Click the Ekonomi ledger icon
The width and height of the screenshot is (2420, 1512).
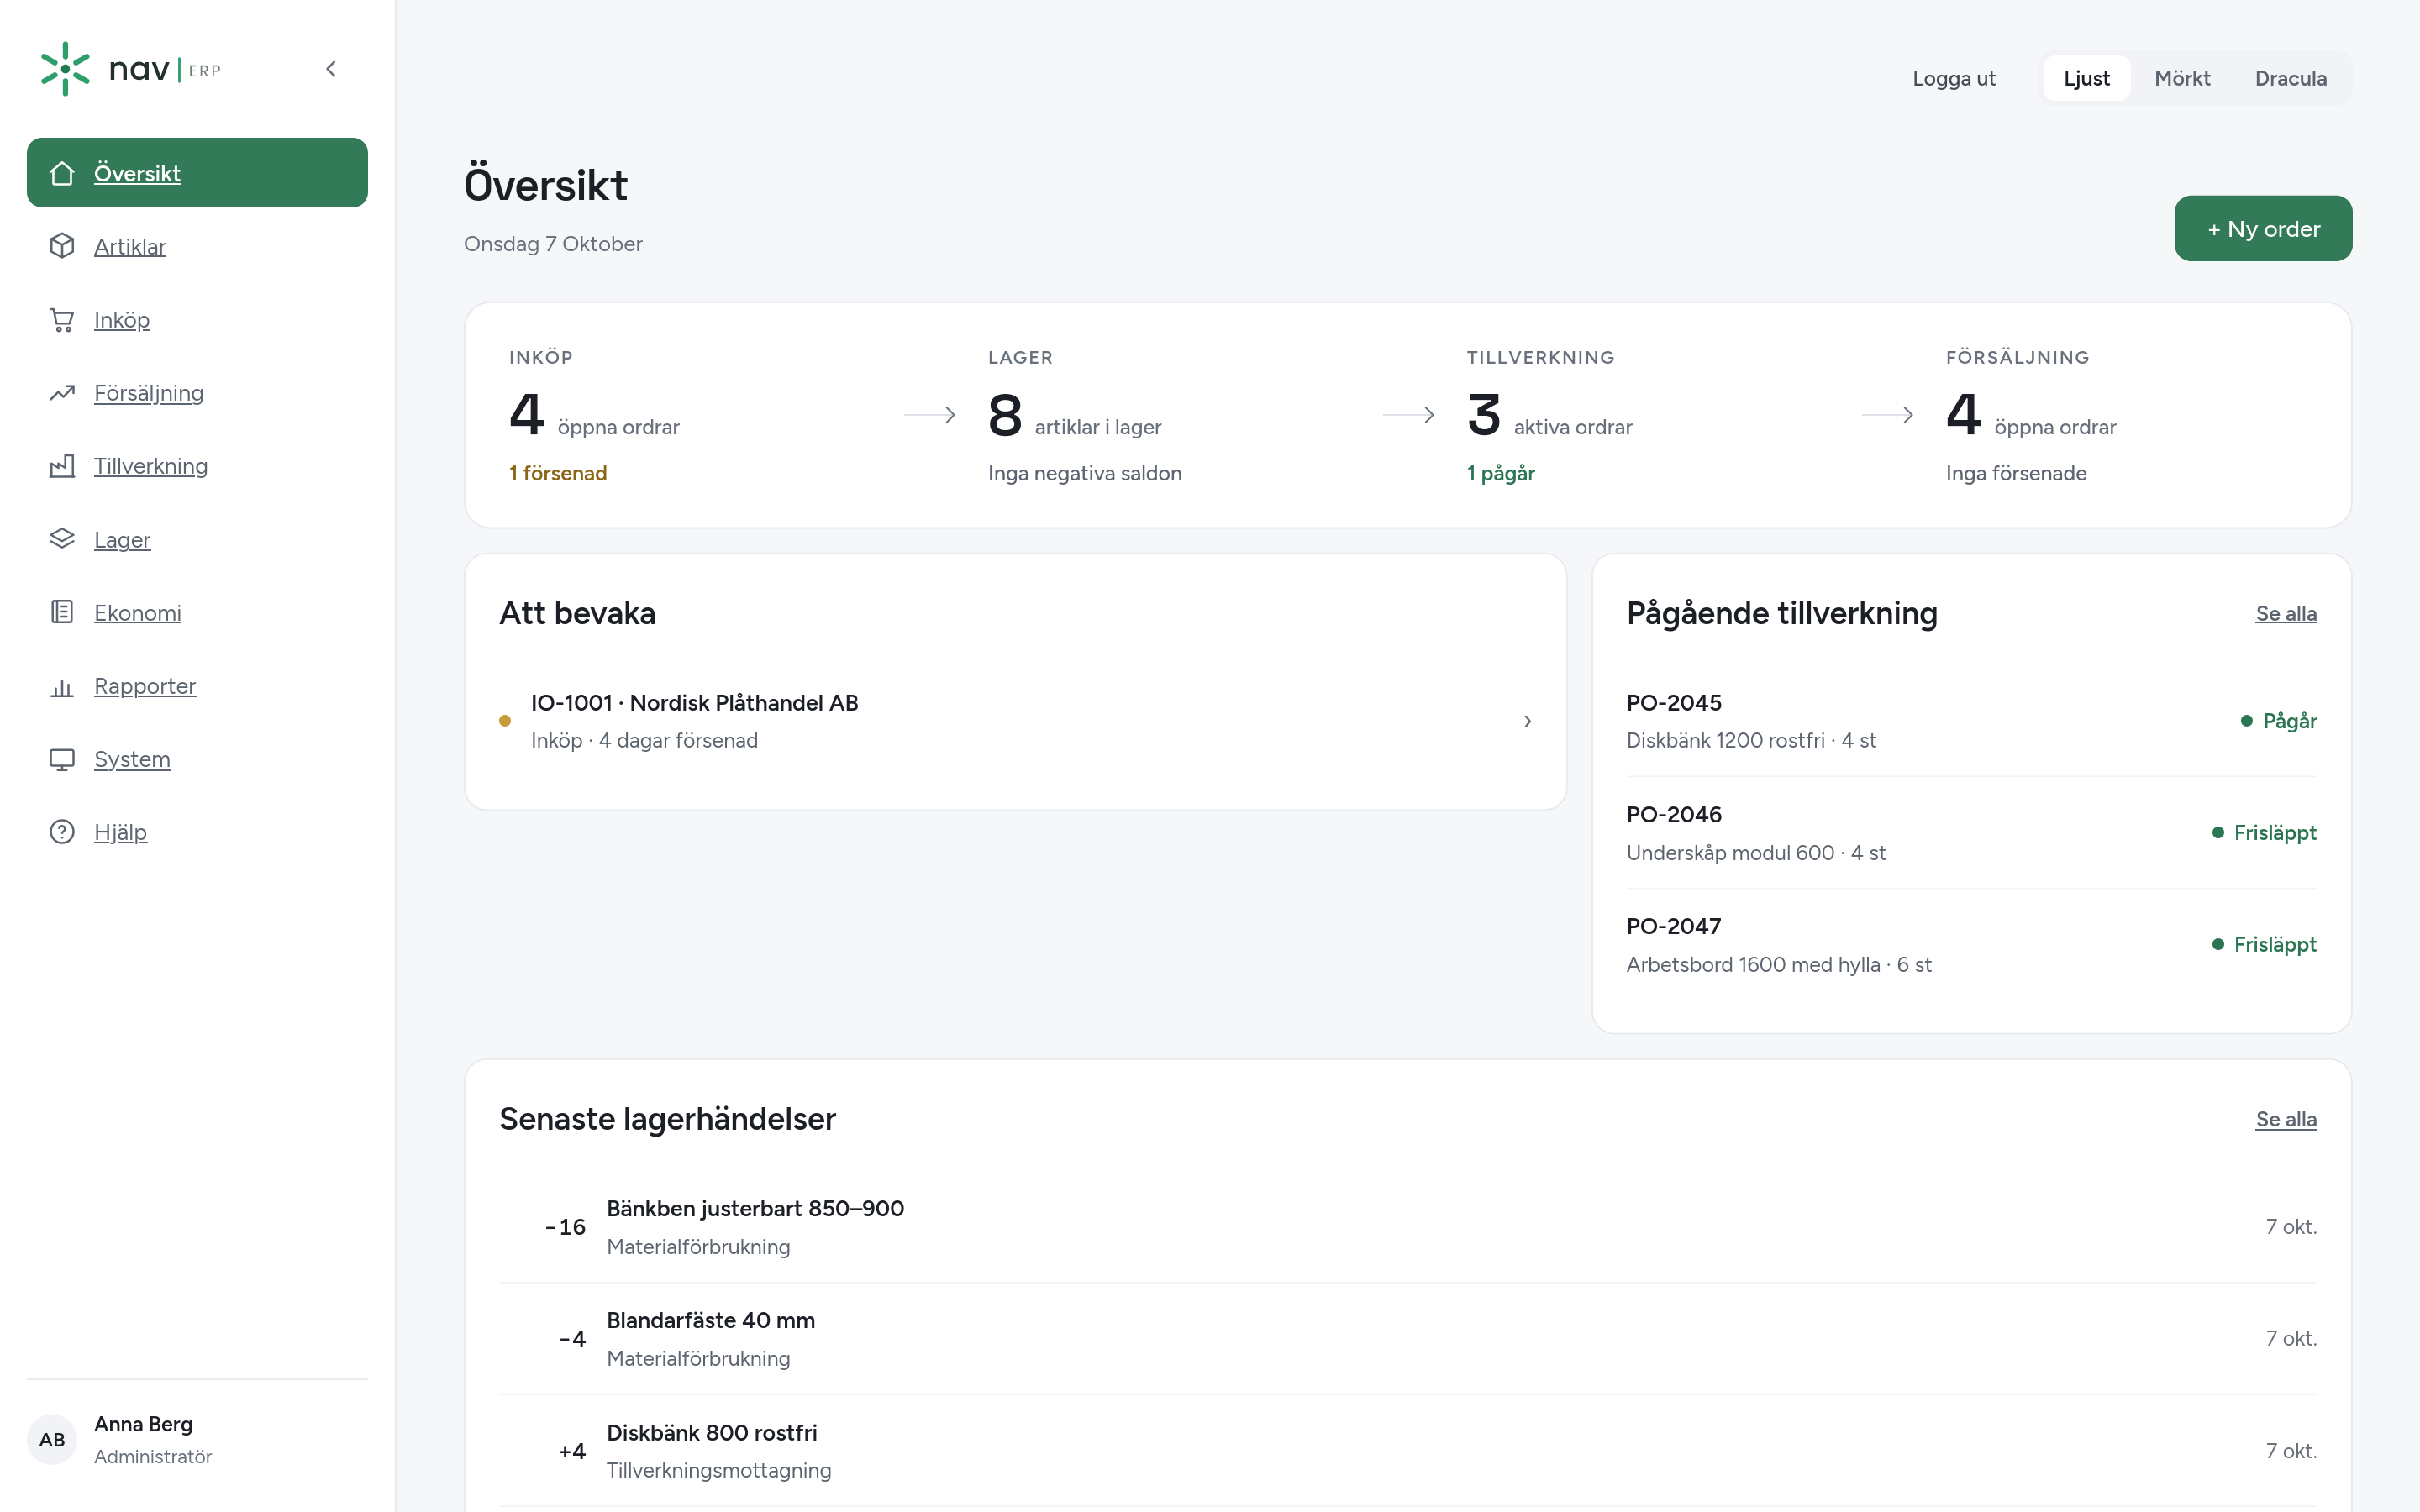click(62, 612)
